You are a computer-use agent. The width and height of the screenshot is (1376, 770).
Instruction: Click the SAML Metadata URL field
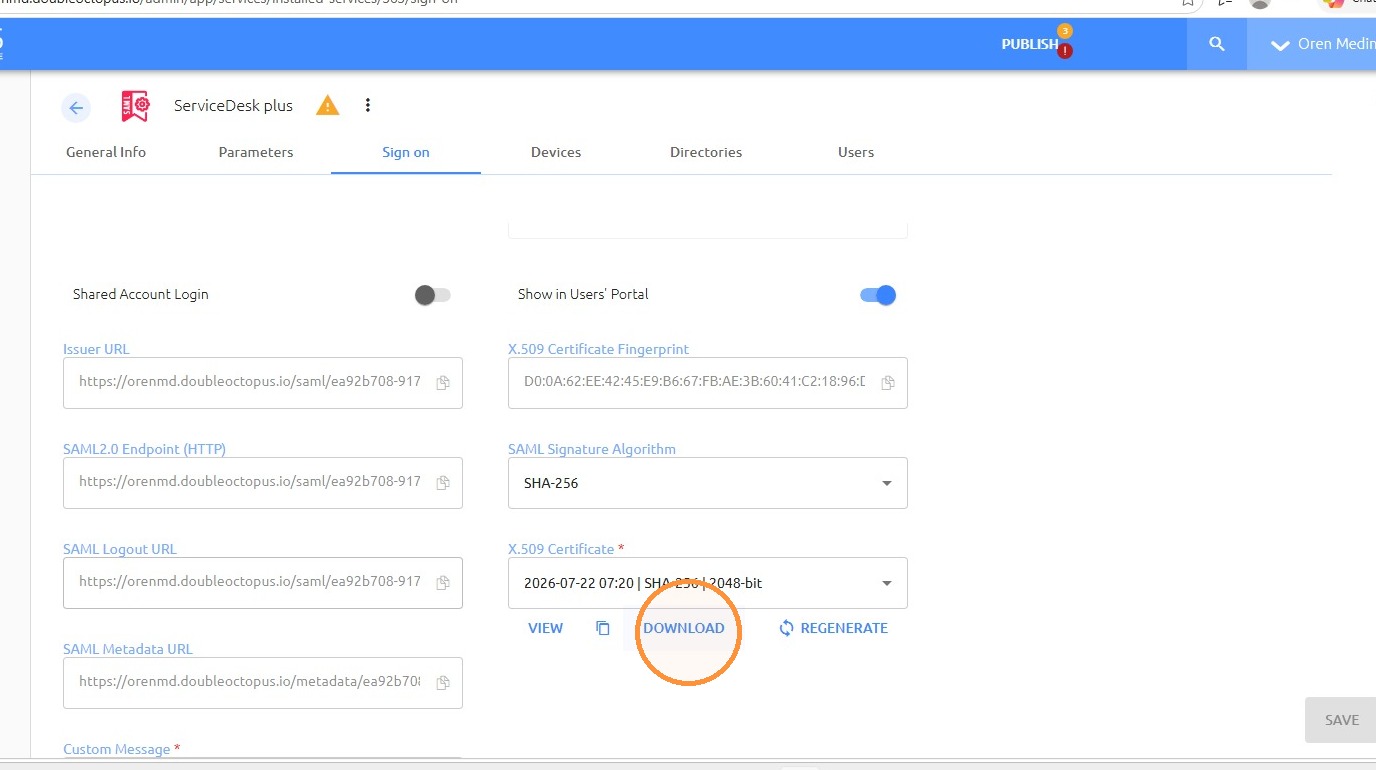click(263, 683)
